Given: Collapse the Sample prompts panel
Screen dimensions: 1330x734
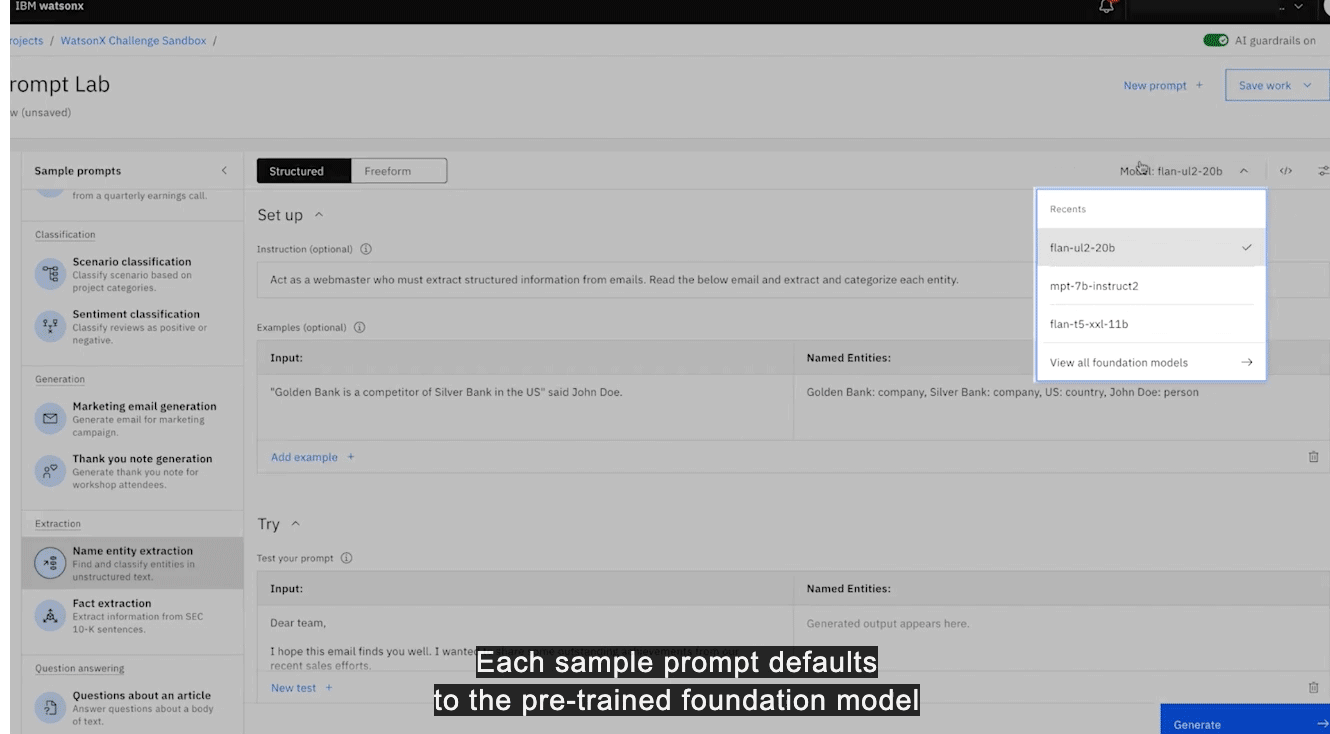Looking at the screenshot, I should (224, 171).
